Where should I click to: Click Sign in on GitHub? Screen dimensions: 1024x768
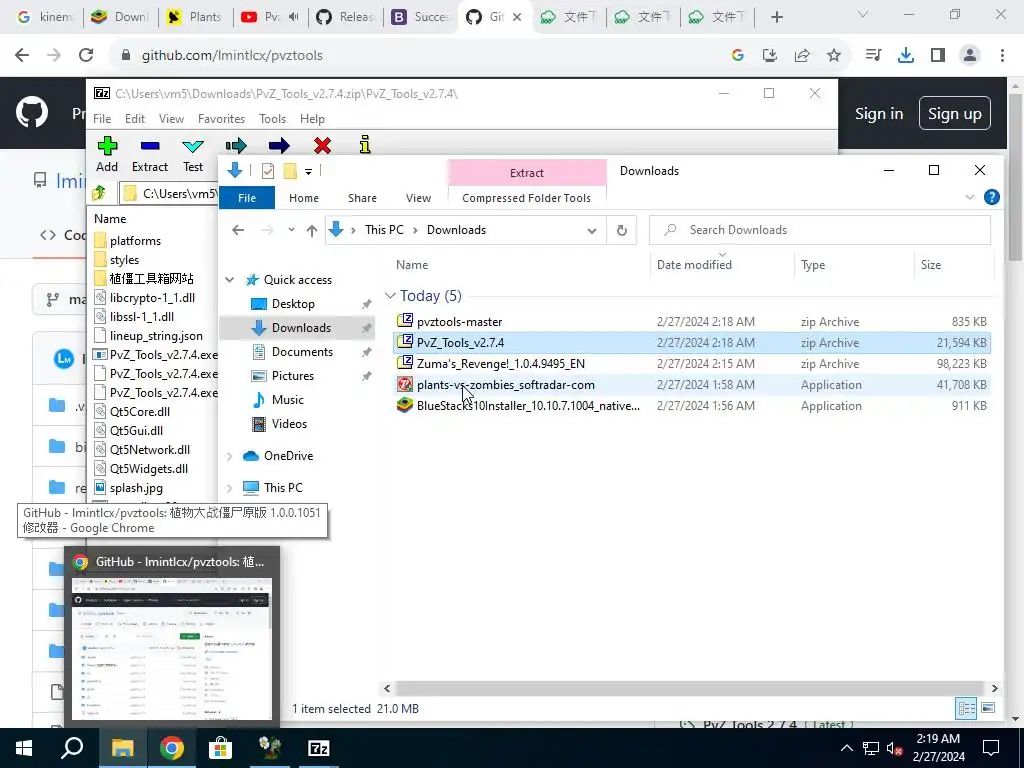[x=879, y=114]
